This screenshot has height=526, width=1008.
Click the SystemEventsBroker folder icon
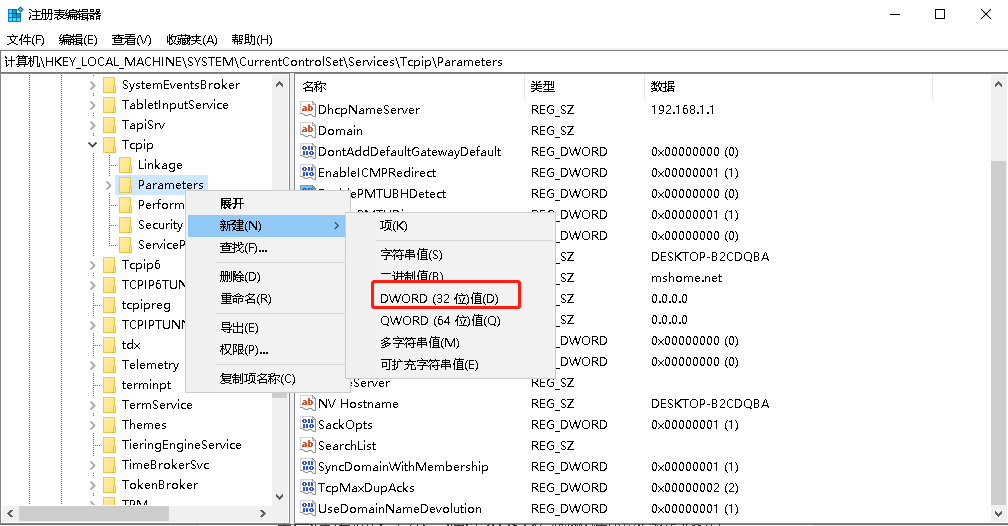pyautogui.click(x=109, y=85)
